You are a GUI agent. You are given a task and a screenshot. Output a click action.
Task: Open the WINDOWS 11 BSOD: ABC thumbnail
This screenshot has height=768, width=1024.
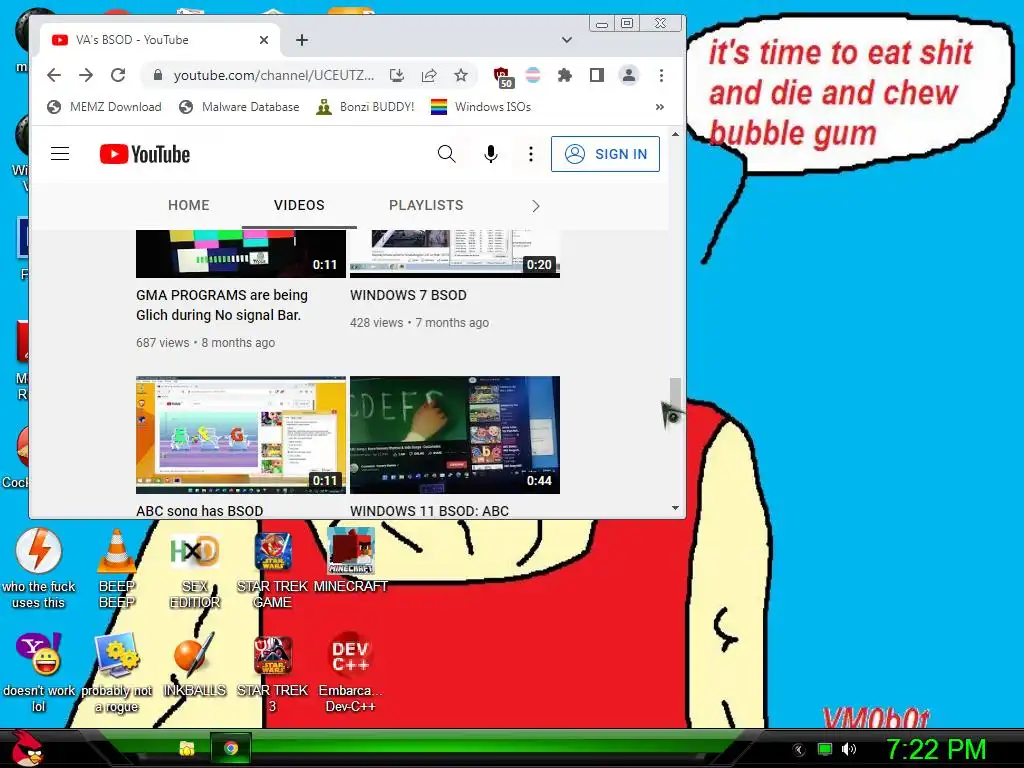coord(455,435)
